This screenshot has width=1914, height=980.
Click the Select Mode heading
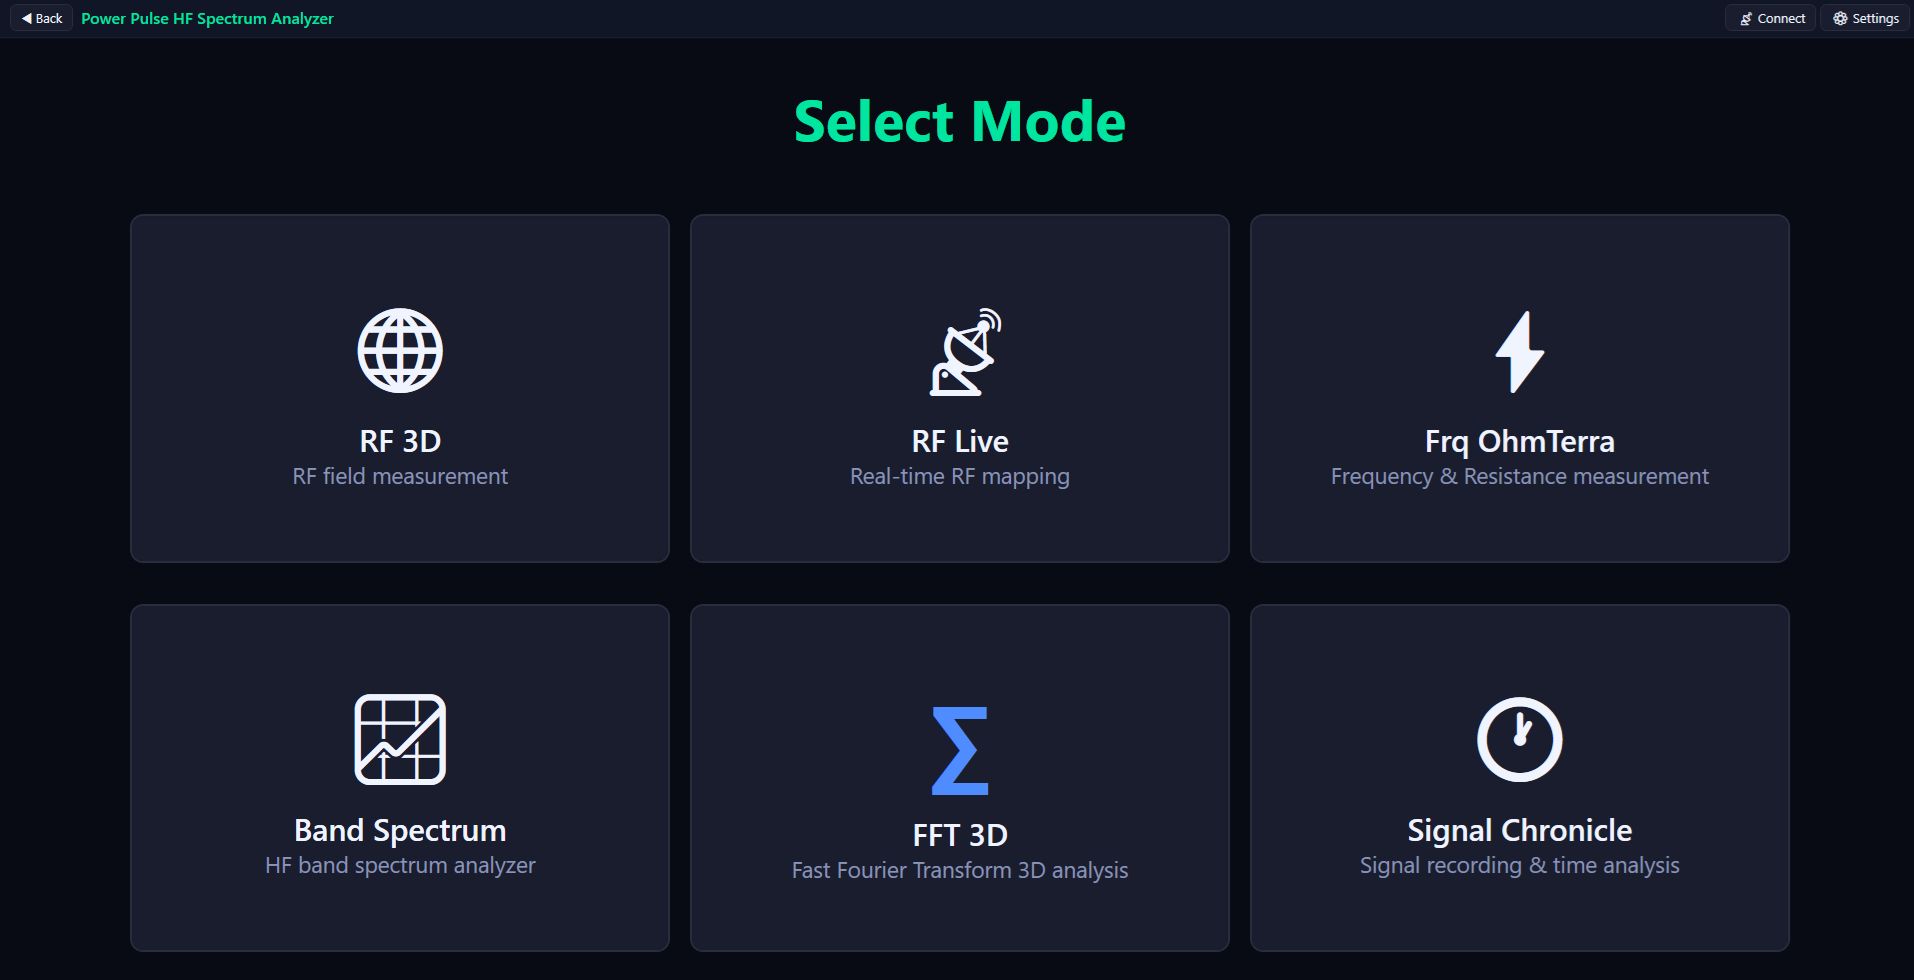click(x=959, y=121)
